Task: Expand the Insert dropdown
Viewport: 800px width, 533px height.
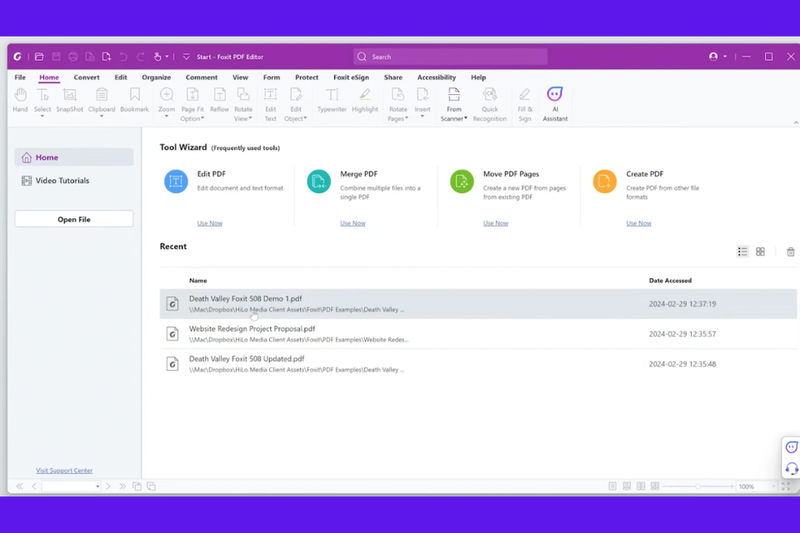Action: coord(422,117)
